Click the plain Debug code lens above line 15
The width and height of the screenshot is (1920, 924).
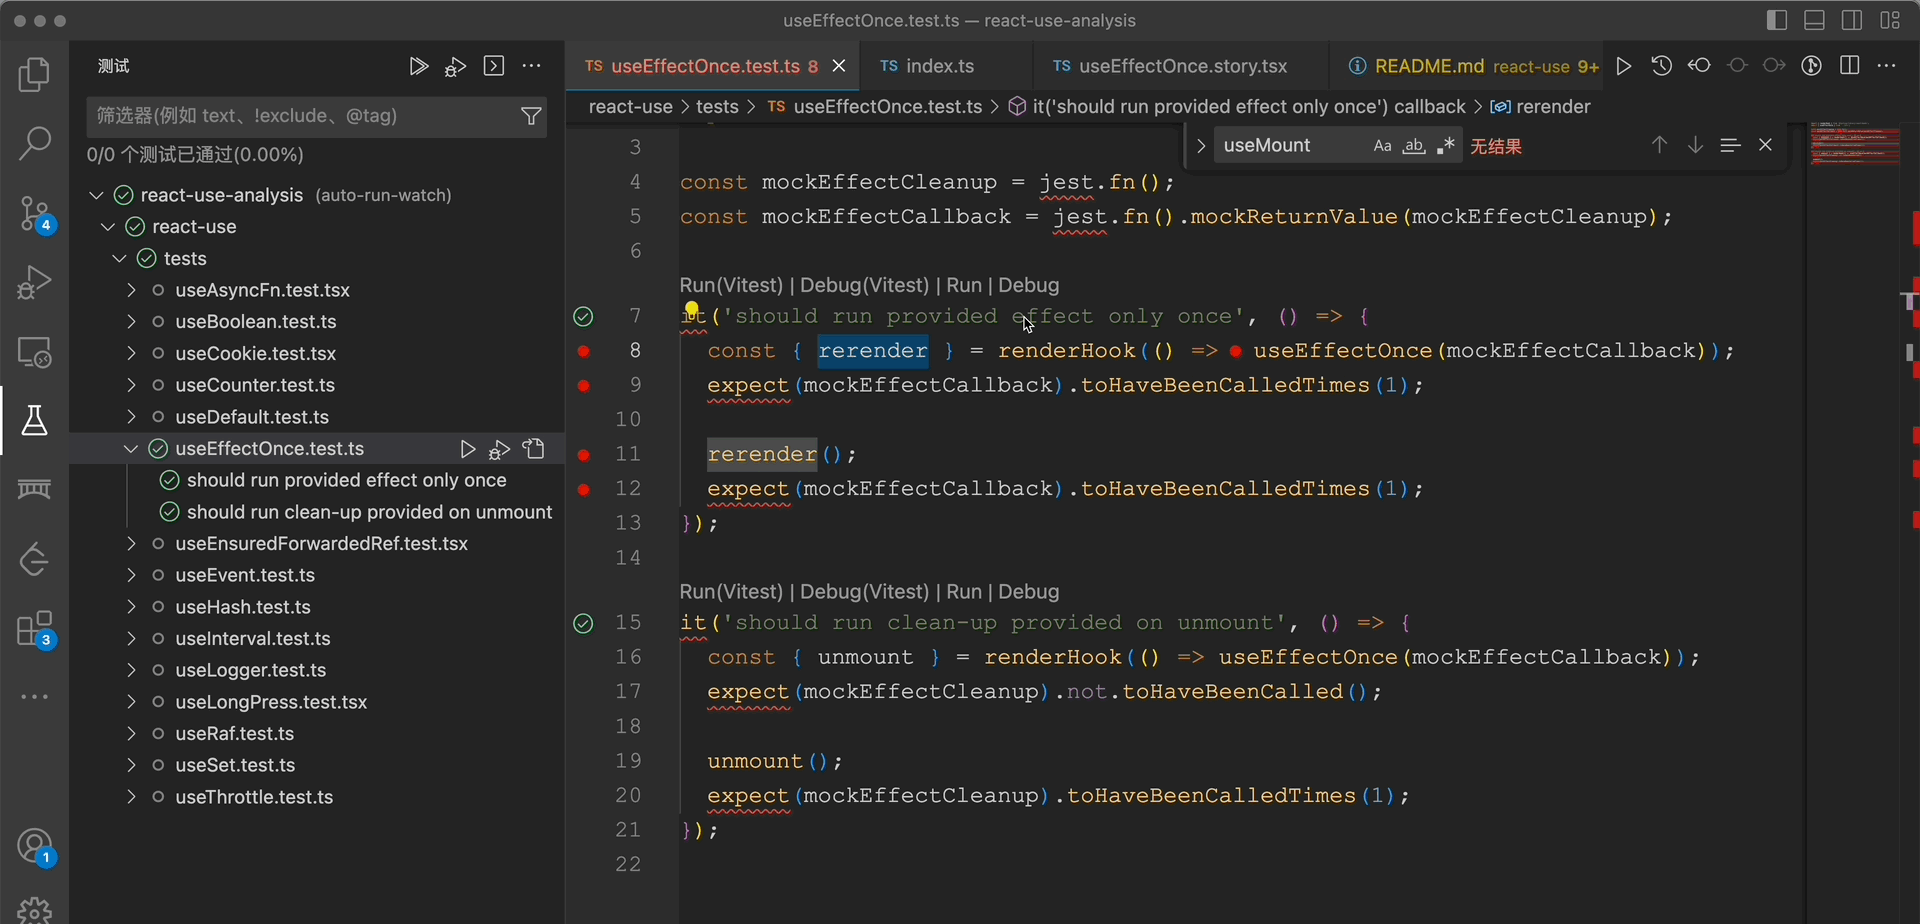click(1028, 592)
